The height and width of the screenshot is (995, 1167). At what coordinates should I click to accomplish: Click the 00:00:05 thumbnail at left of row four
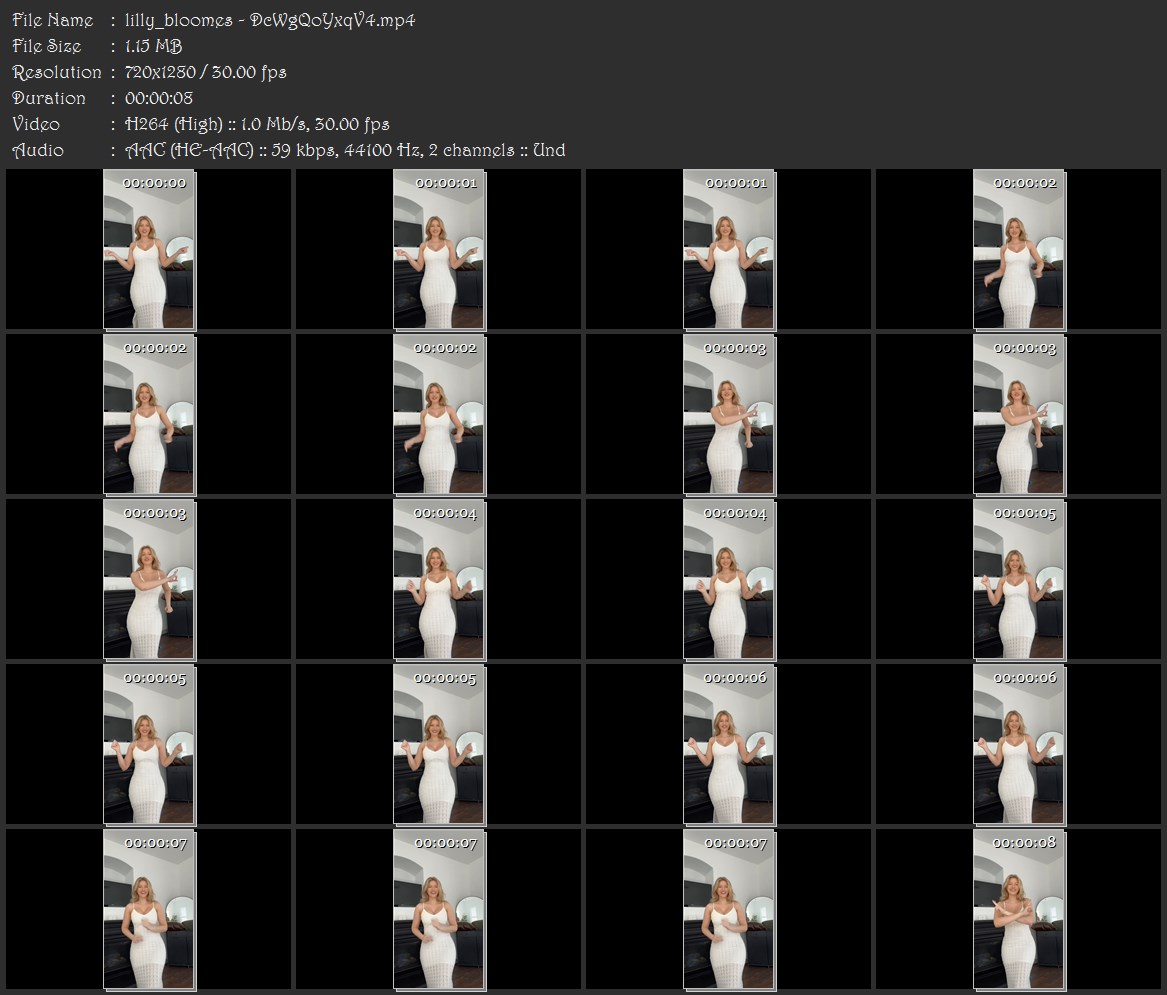tap(149, 745)
